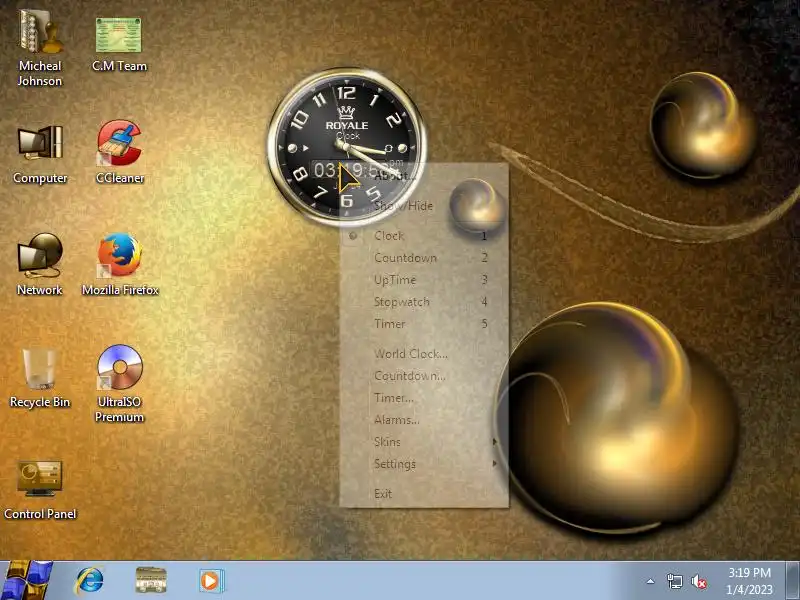Viewport: 800px width, 600px height.
Task: Launch Mozilla Firefox from the desktop
Action: tap(120, 264)
